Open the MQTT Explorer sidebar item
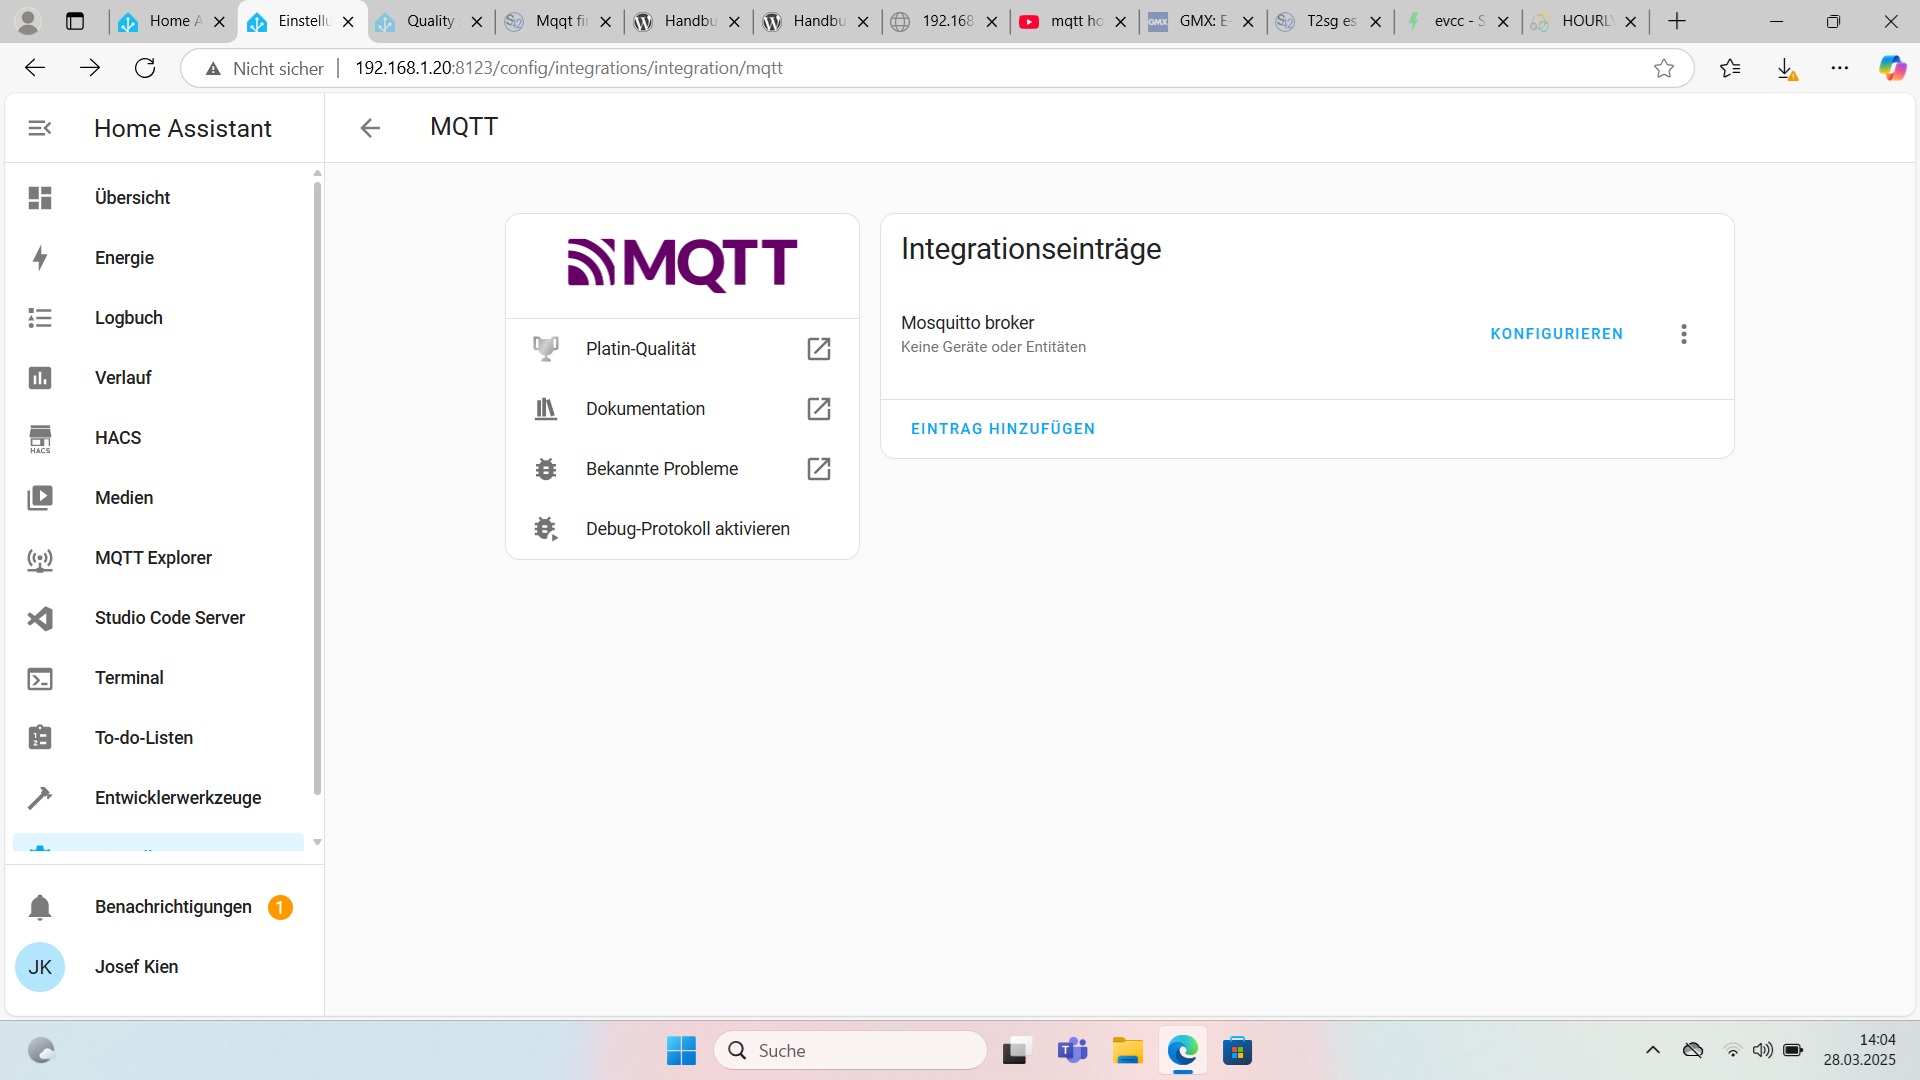This screenshot has width=1920, height=1080. pyautogui.click(x=158, y=558)
